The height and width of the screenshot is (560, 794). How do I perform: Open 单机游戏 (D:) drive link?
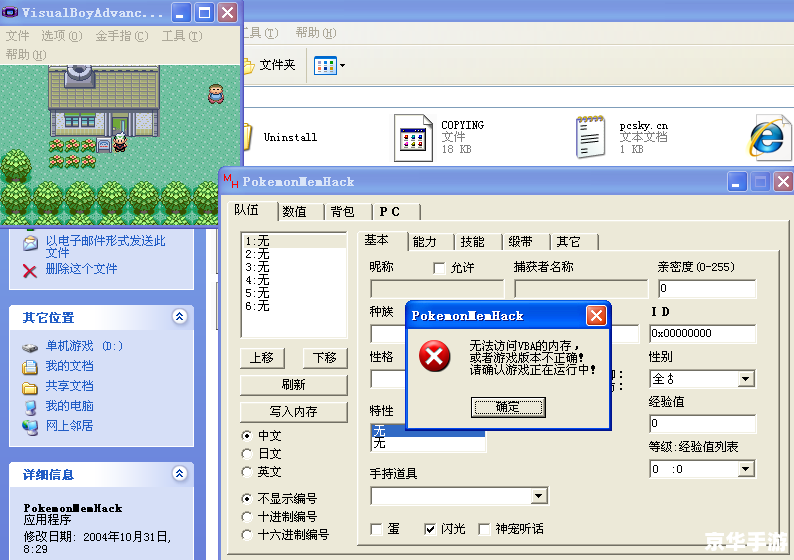coord(84,346)
